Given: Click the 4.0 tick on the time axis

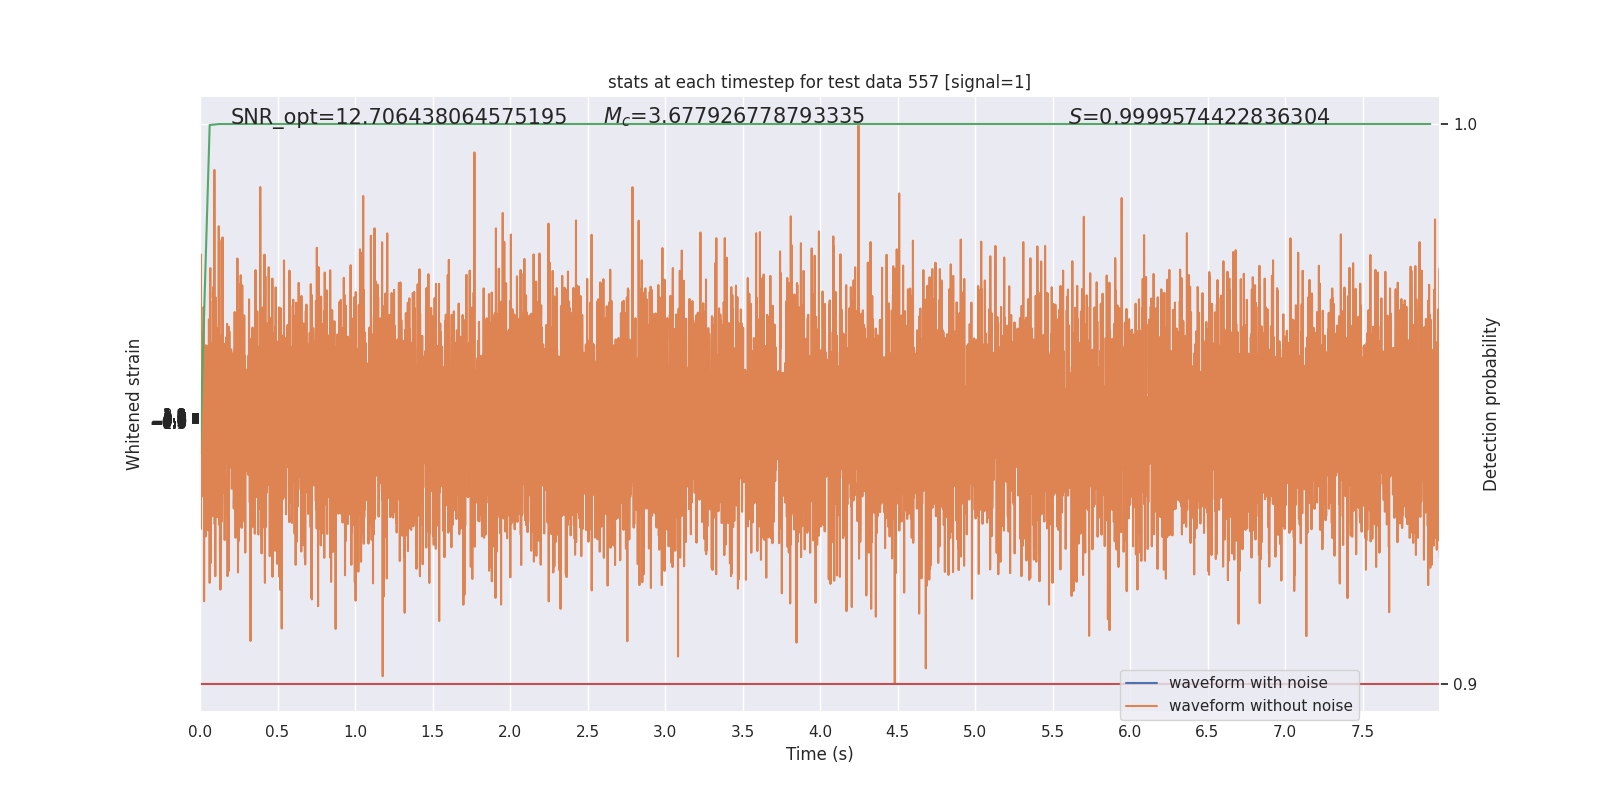Looking at the screenshot, I should coord(820,732).
